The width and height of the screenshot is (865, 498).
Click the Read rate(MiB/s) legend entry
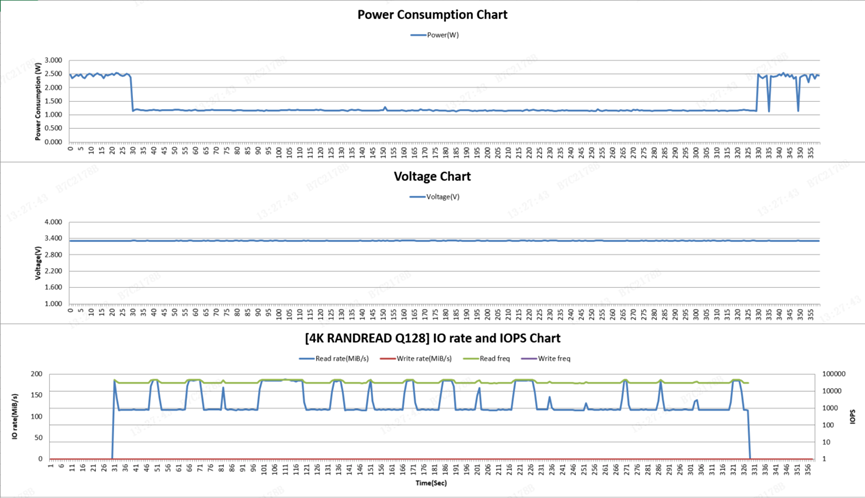pos(334,358)
